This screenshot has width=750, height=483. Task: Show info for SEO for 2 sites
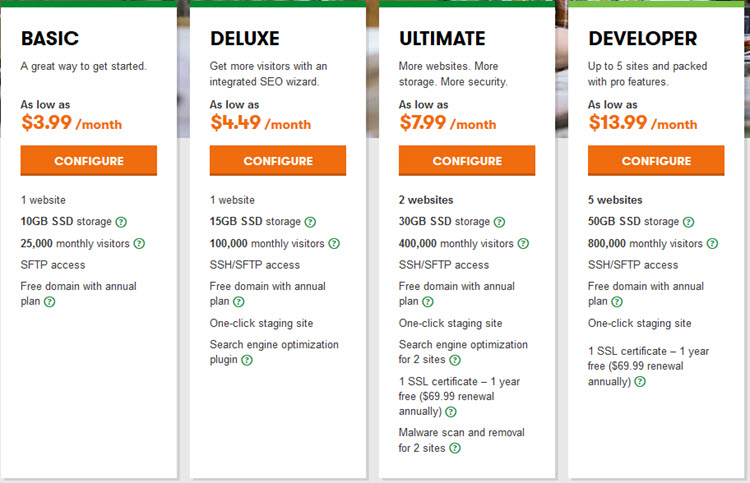click(x=455, y=360)
